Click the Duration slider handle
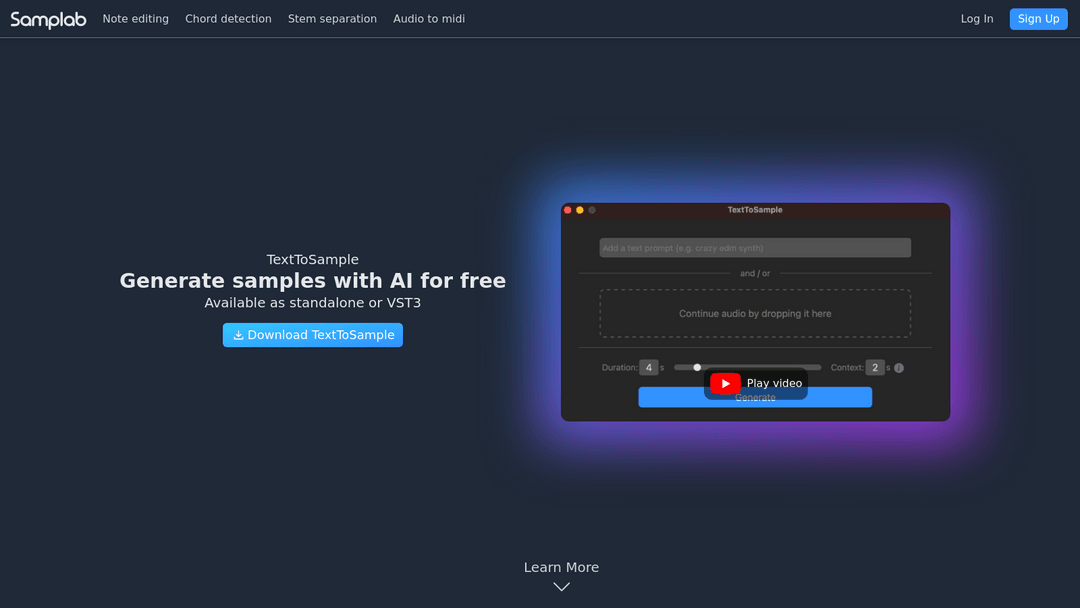The image size is (1080, 608). [697, 368]
